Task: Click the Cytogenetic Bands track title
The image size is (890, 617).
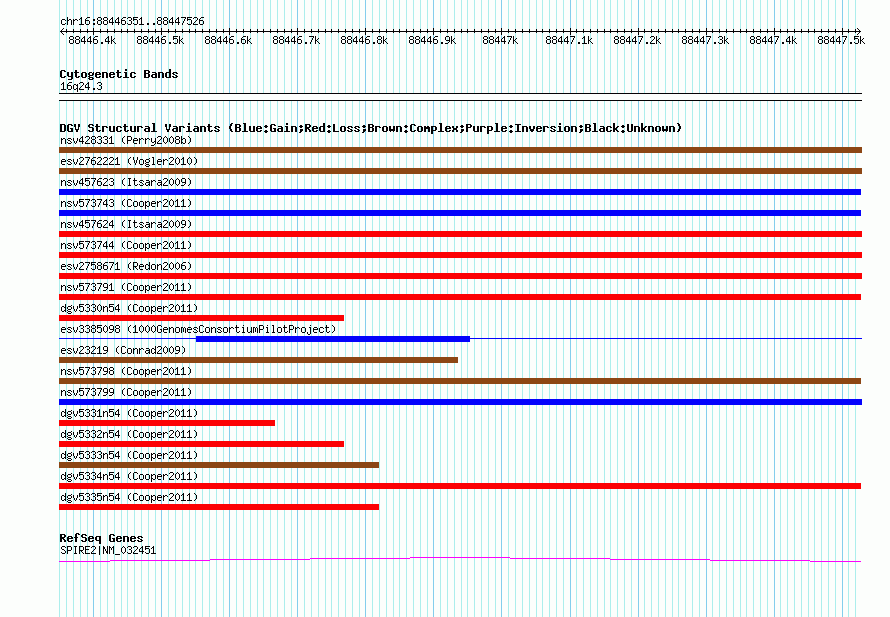Action: [x=119, y=74]
